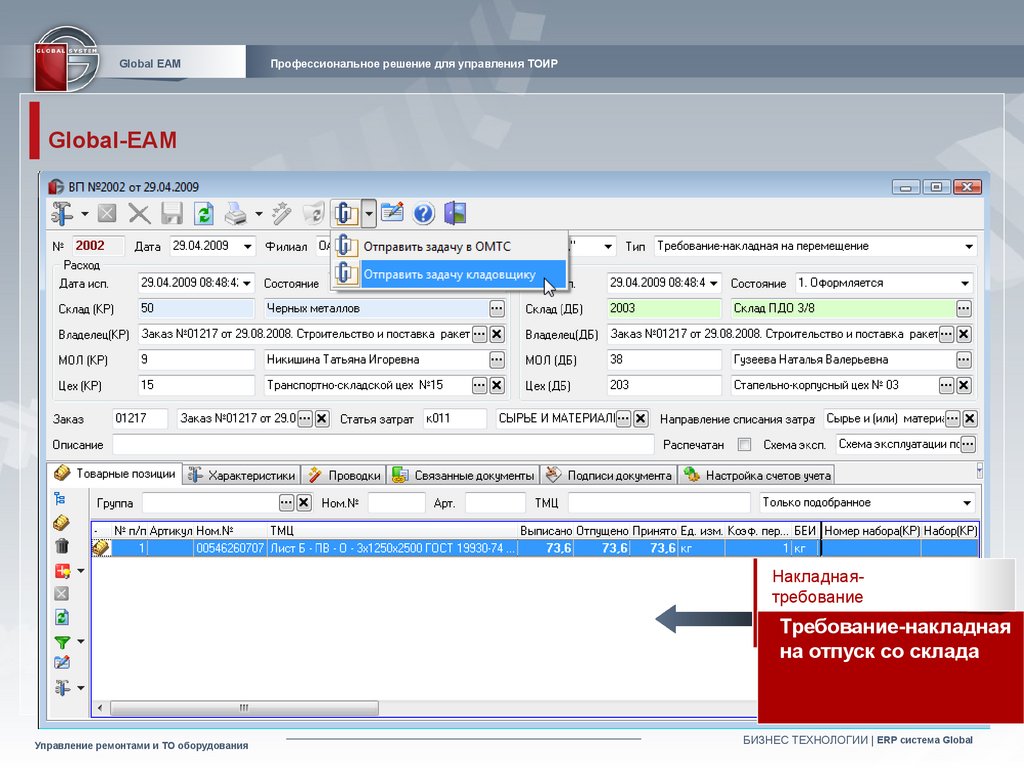
Task: Click the edit note icon in side panel
Action: (62, 663)
